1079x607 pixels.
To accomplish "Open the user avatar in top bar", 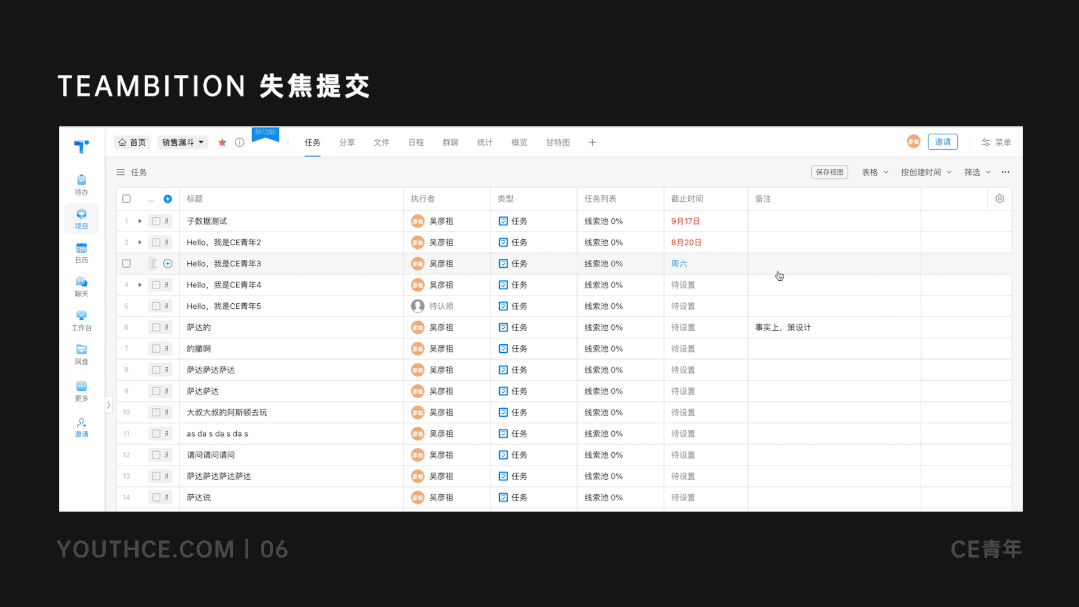I will (914, 142).
